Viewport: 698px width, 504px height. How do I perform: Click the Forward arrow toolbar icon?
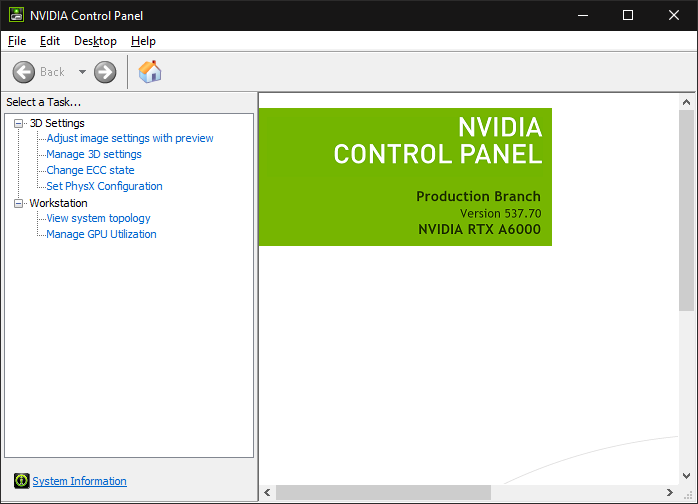coord(105,72)
